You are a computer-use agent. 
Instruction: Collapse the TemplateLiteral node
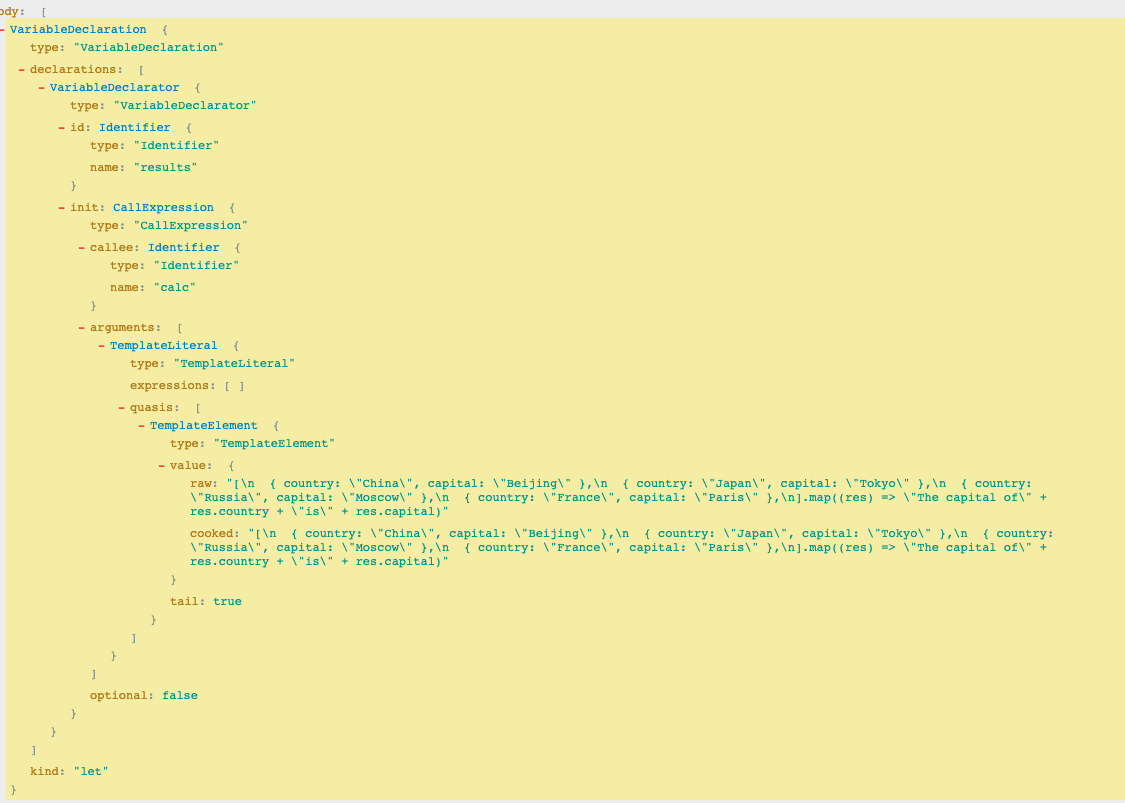pyautogui.click(x=102, y=346)
